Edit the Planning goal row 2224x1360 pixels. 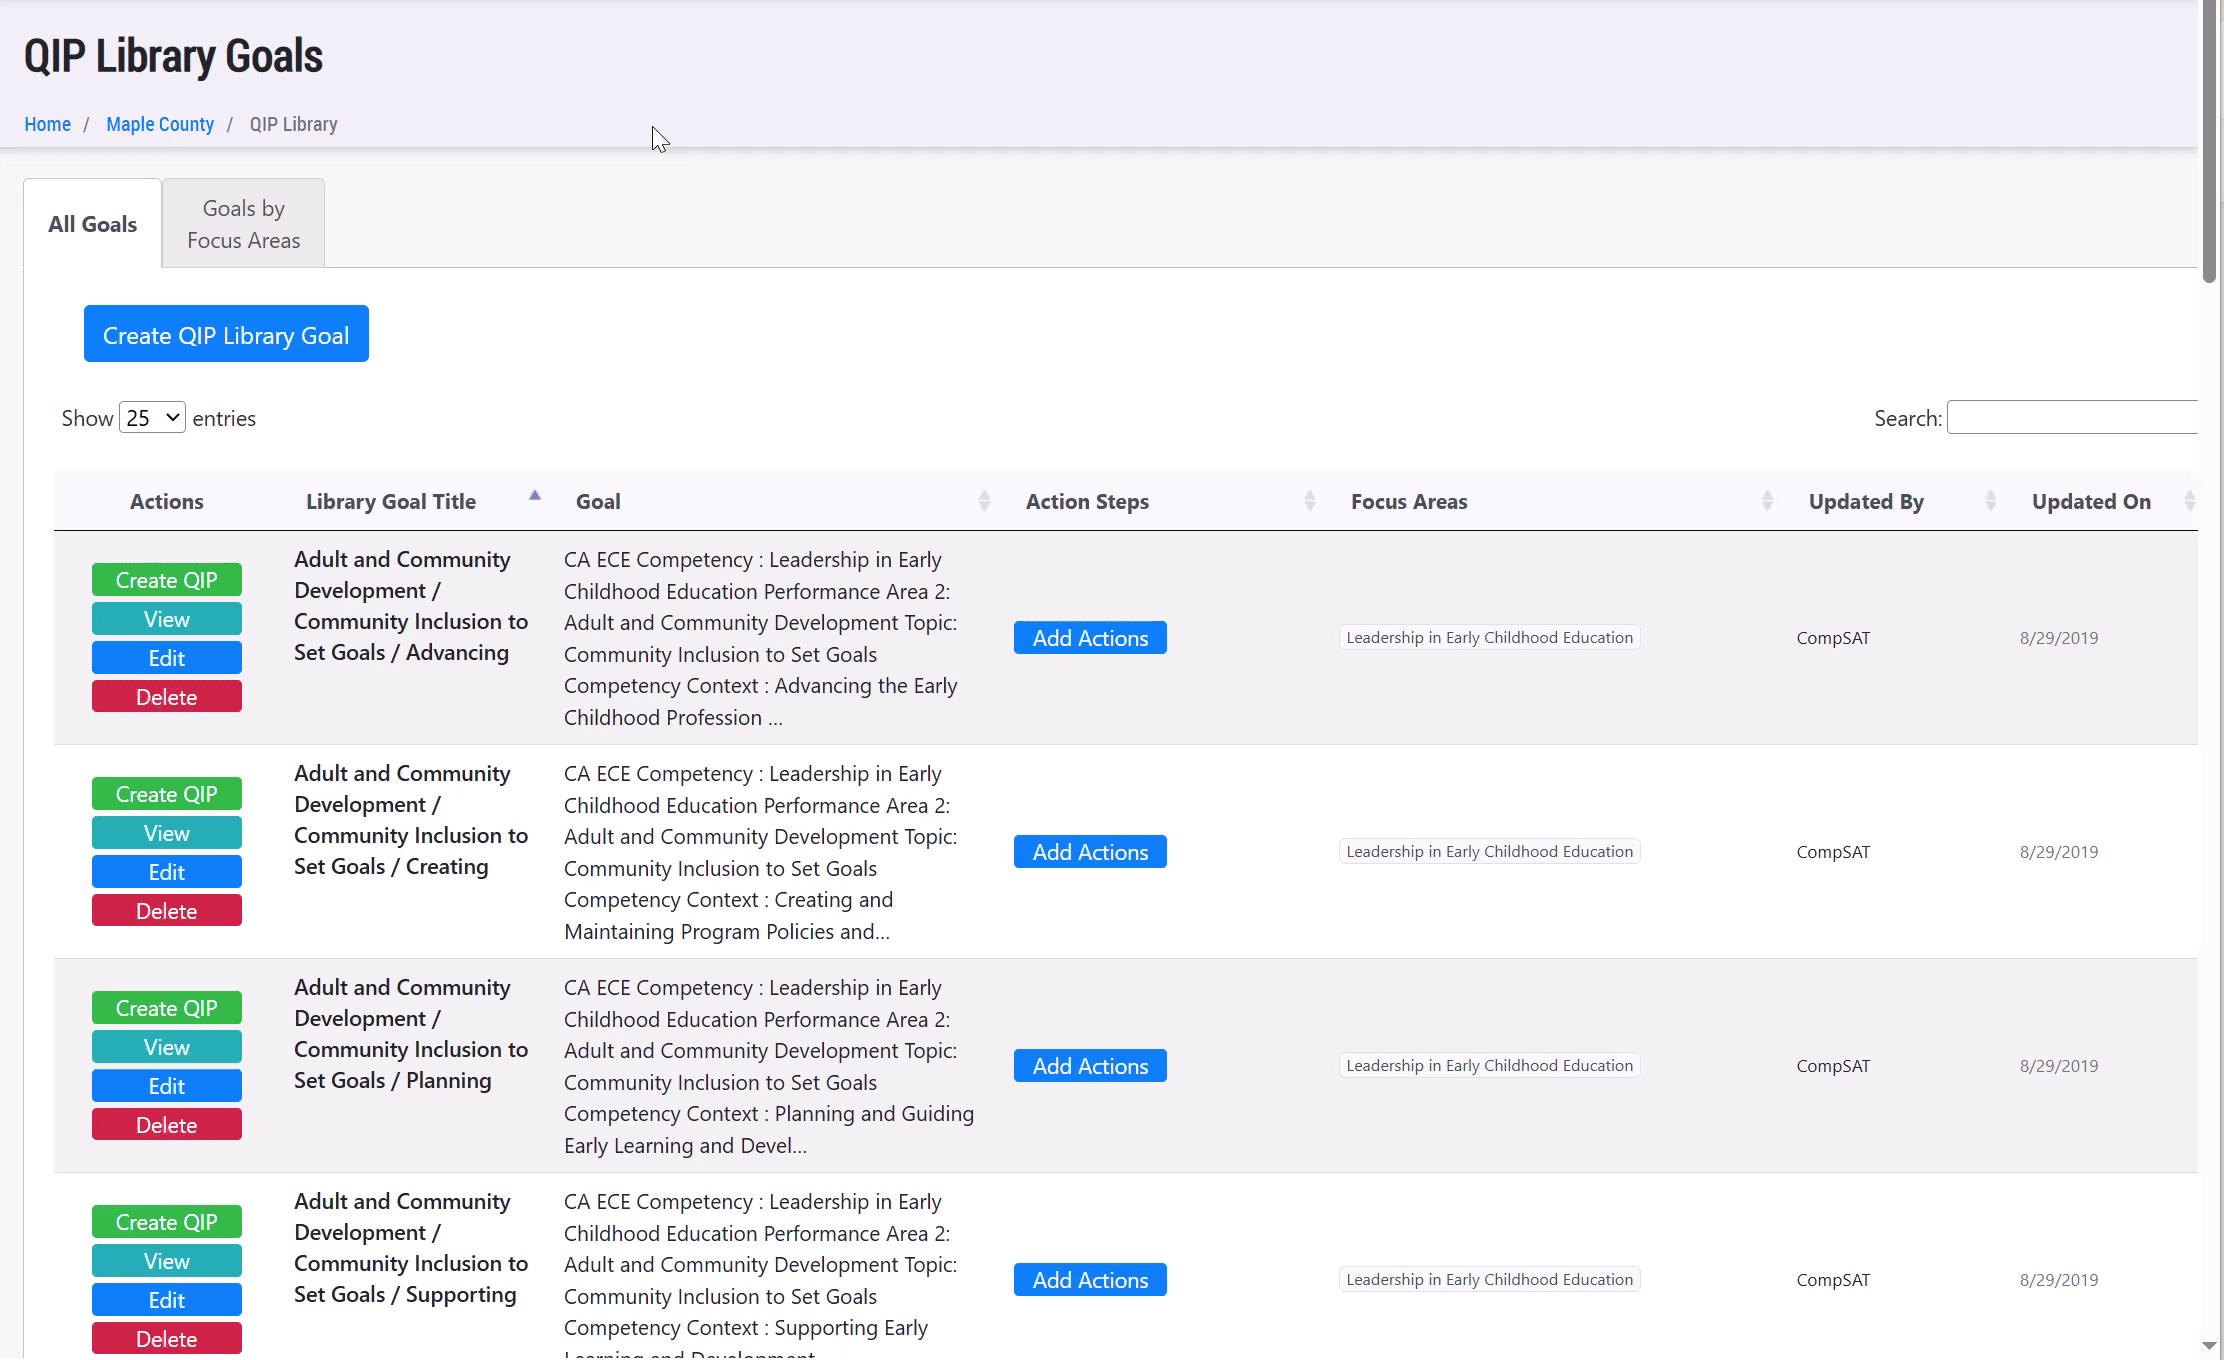[x=166, y=1086]
